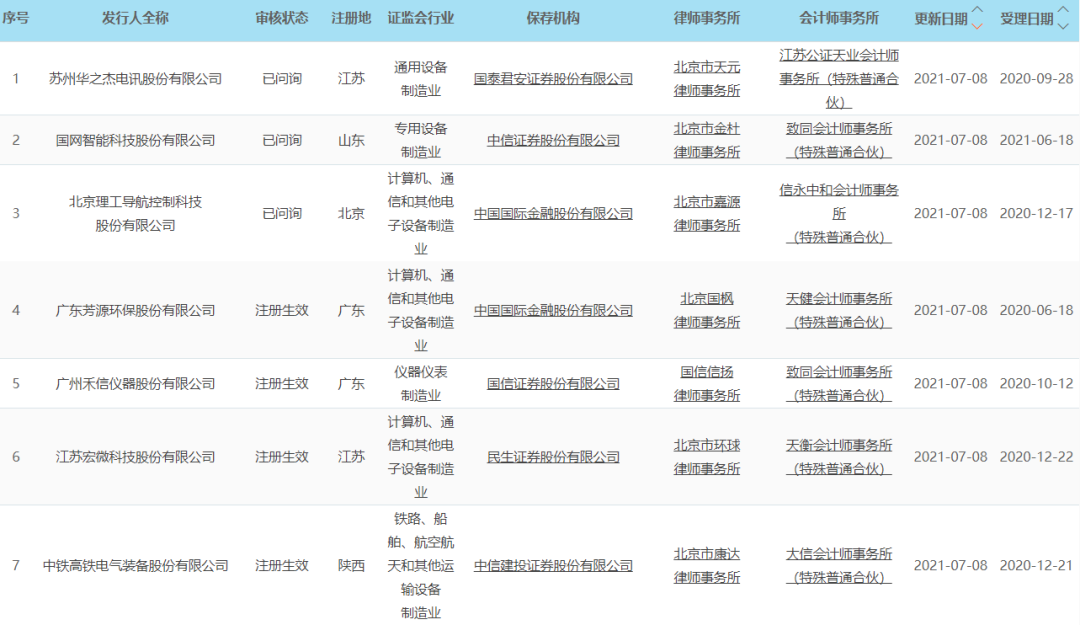Image resolution: width=1080 pixels, height=625 pixels.
Task: Click the 律师事务所 column header
Action: click(707, 19)
